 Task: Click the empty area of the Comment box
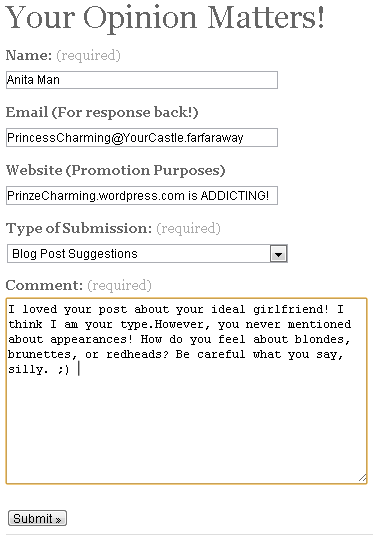186,427
